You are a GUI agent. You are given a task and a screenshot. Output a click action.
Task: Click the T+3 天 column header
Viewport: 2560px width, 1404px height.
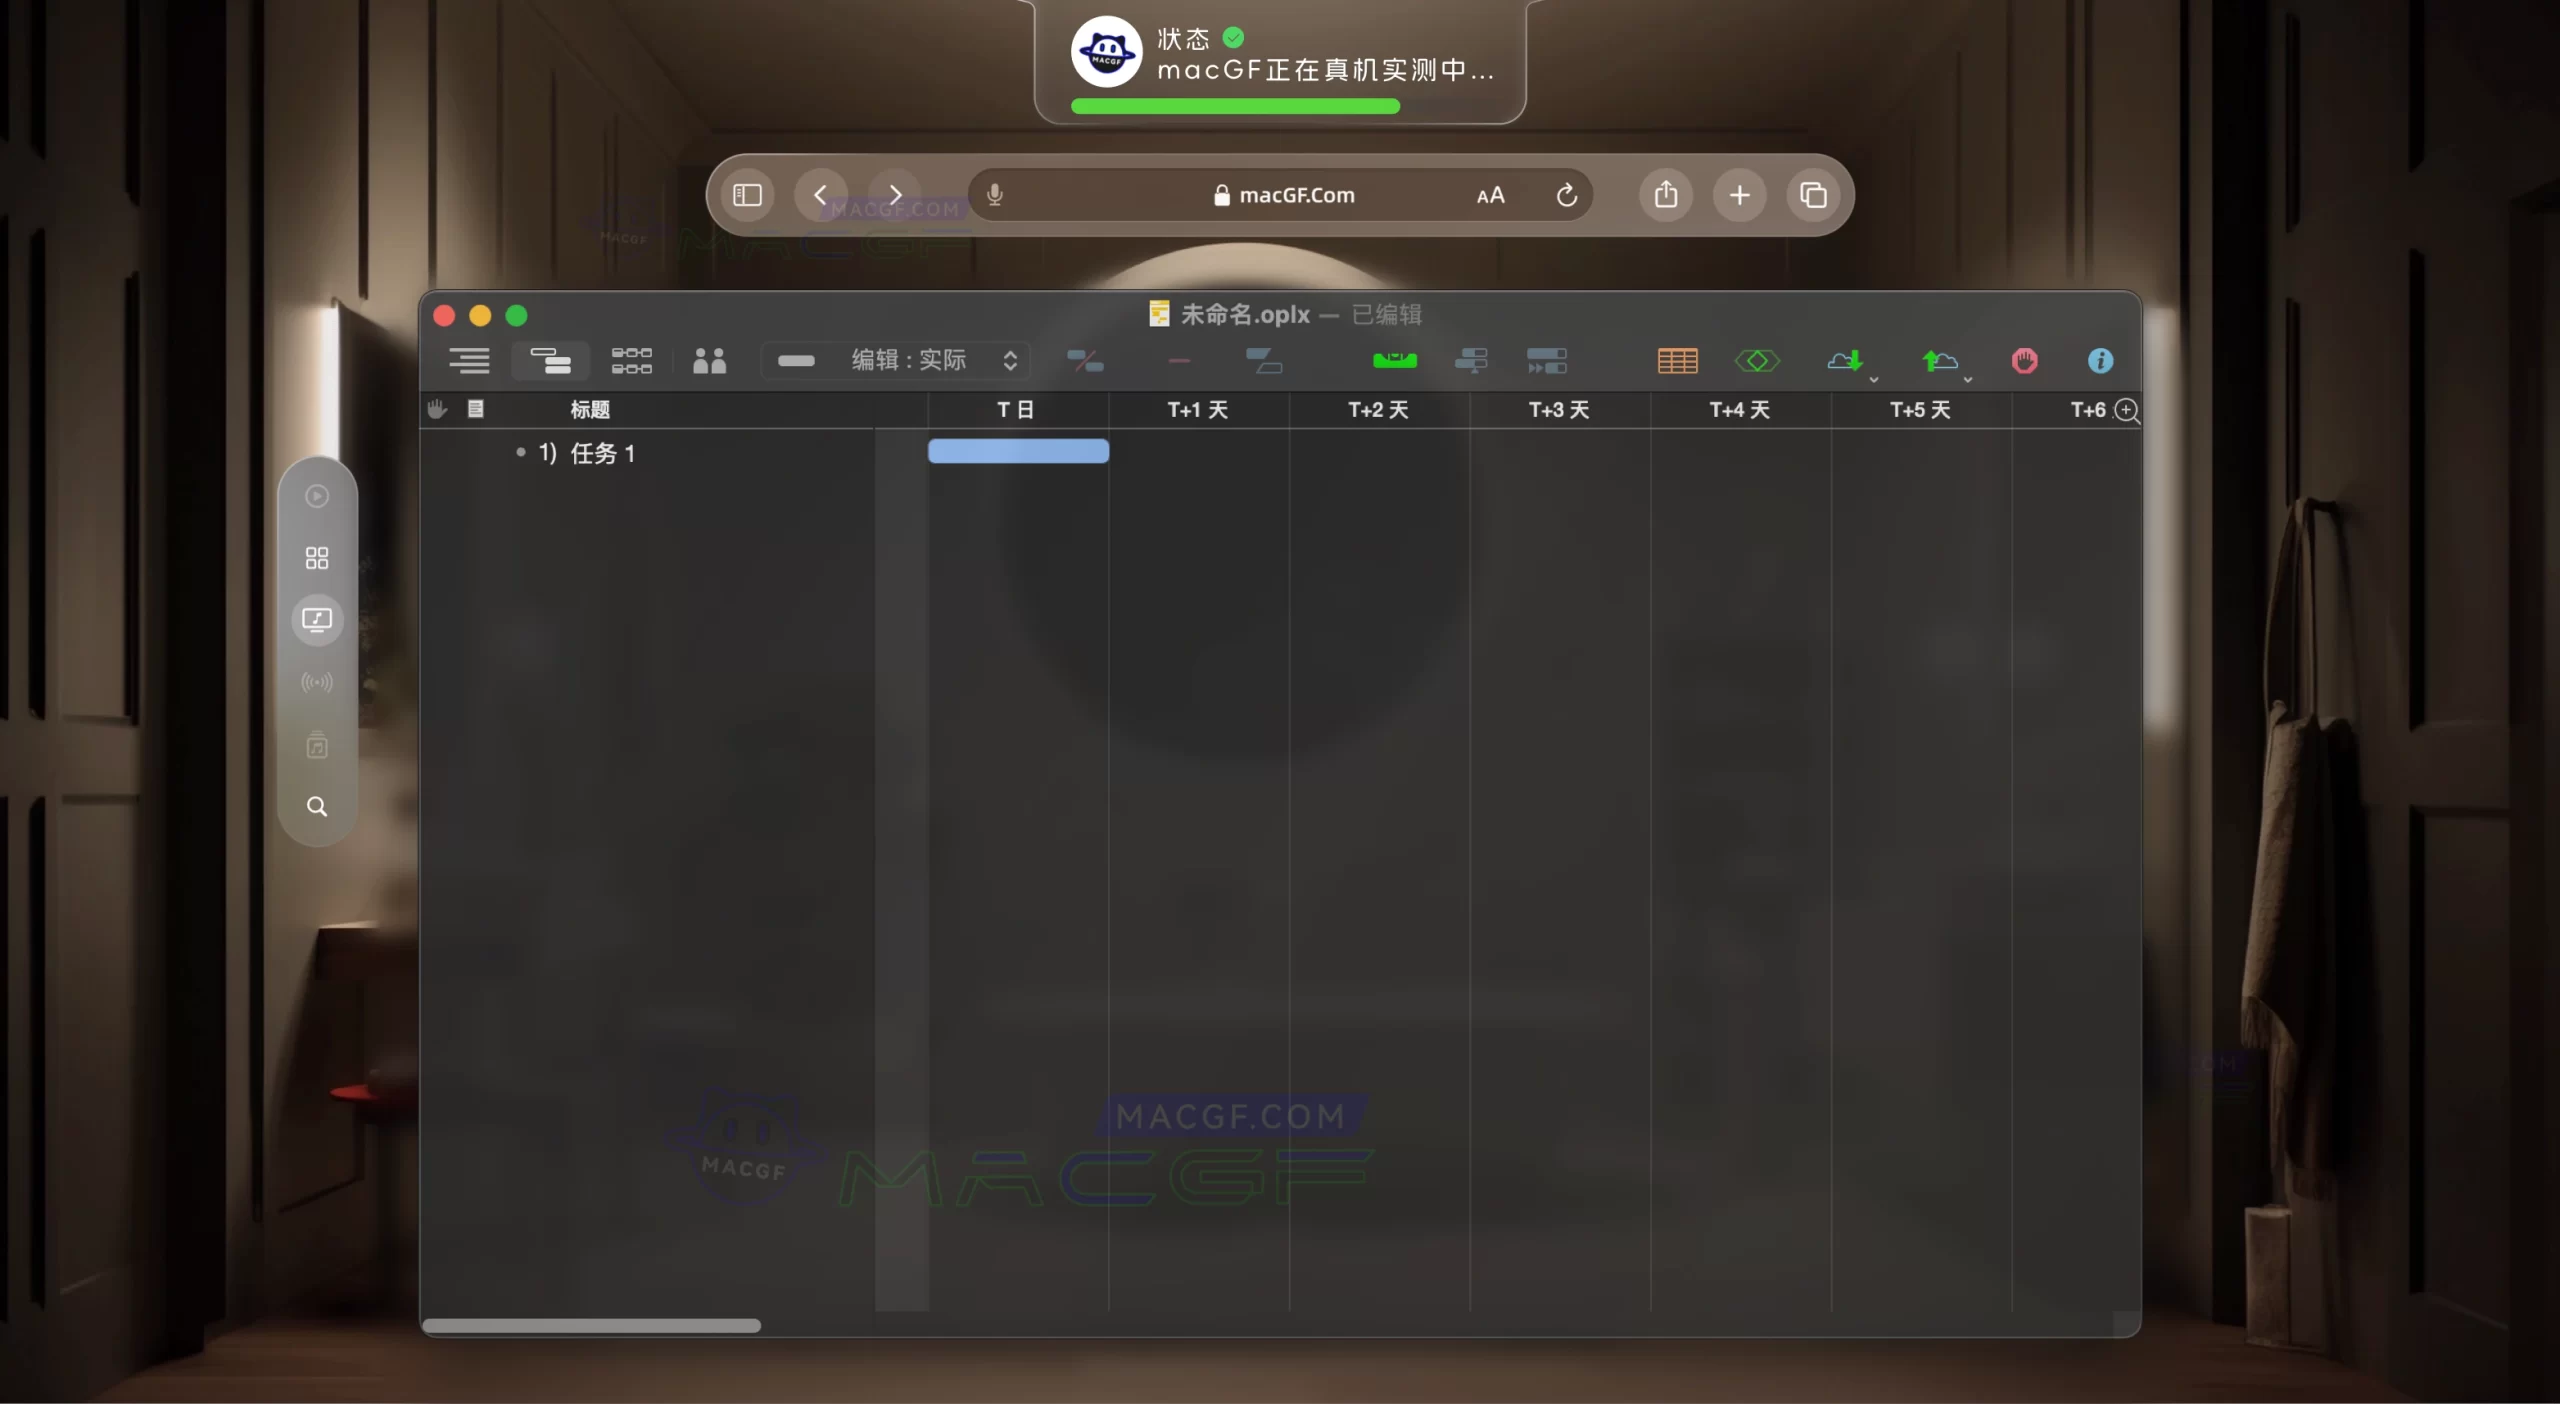pos(1558,409)
